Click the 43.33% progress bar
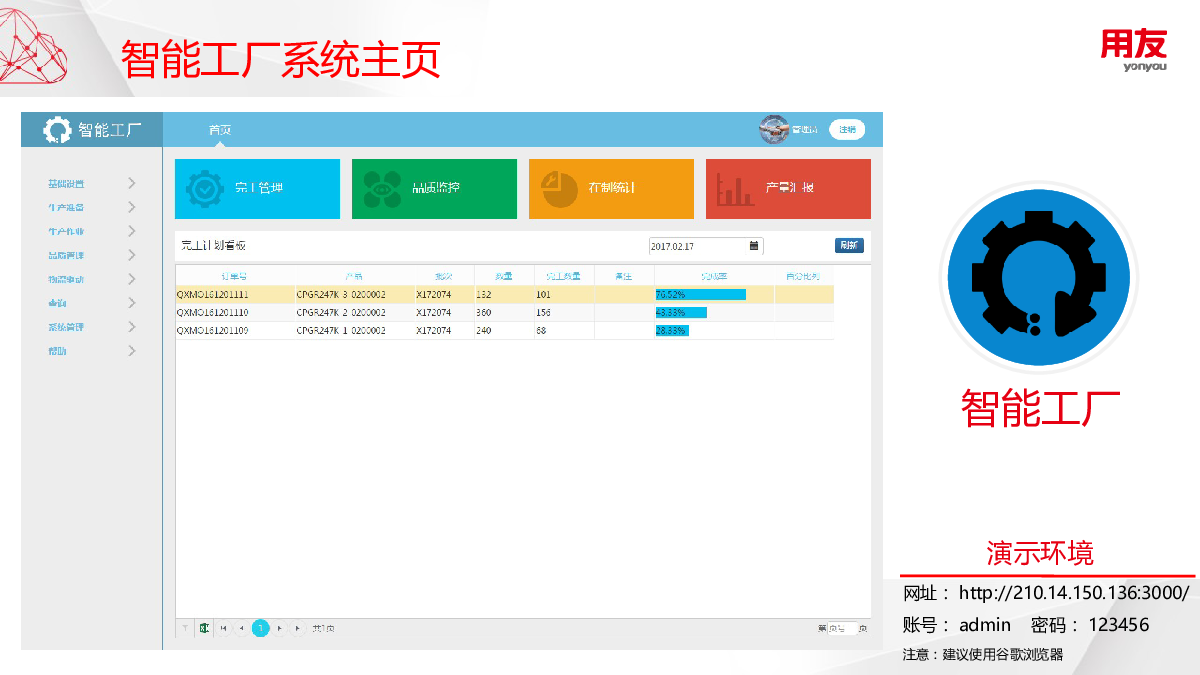The image size is (1200, 675). (x=681, y=313)
